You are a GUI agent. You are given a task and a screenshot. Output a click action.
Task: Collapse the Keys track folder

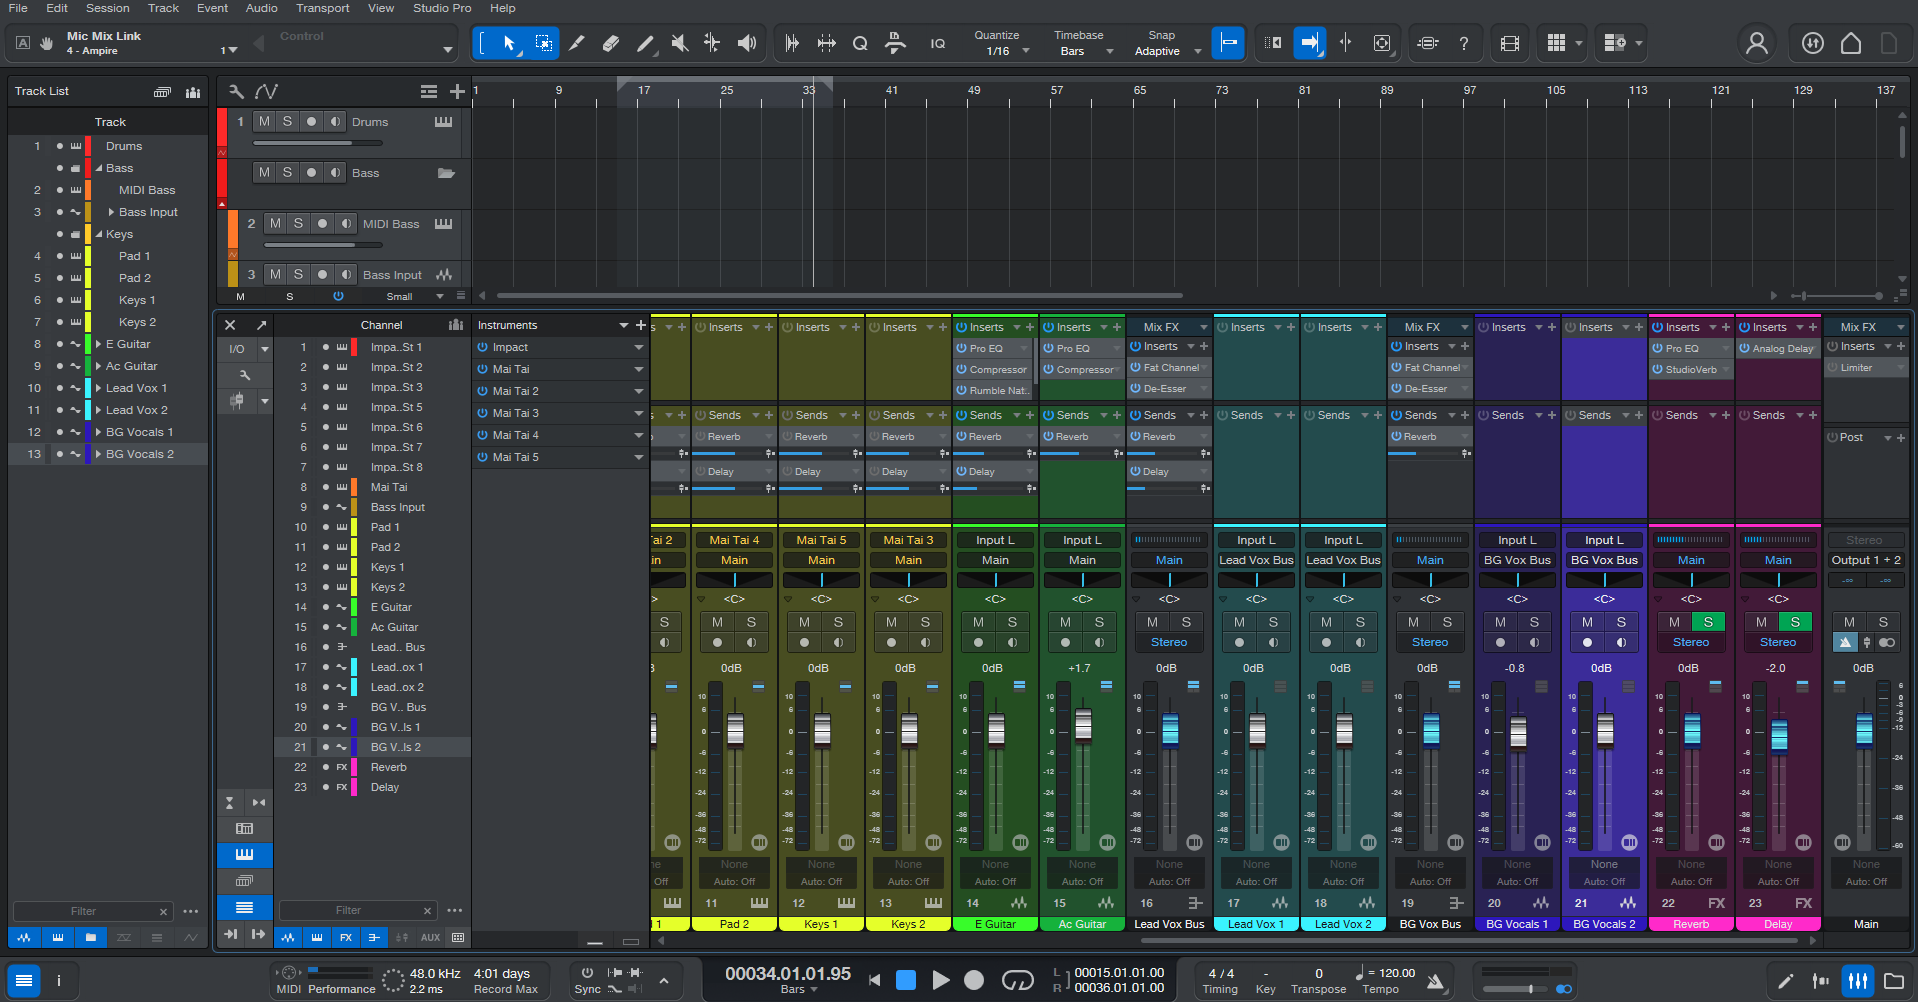(100, 233)
